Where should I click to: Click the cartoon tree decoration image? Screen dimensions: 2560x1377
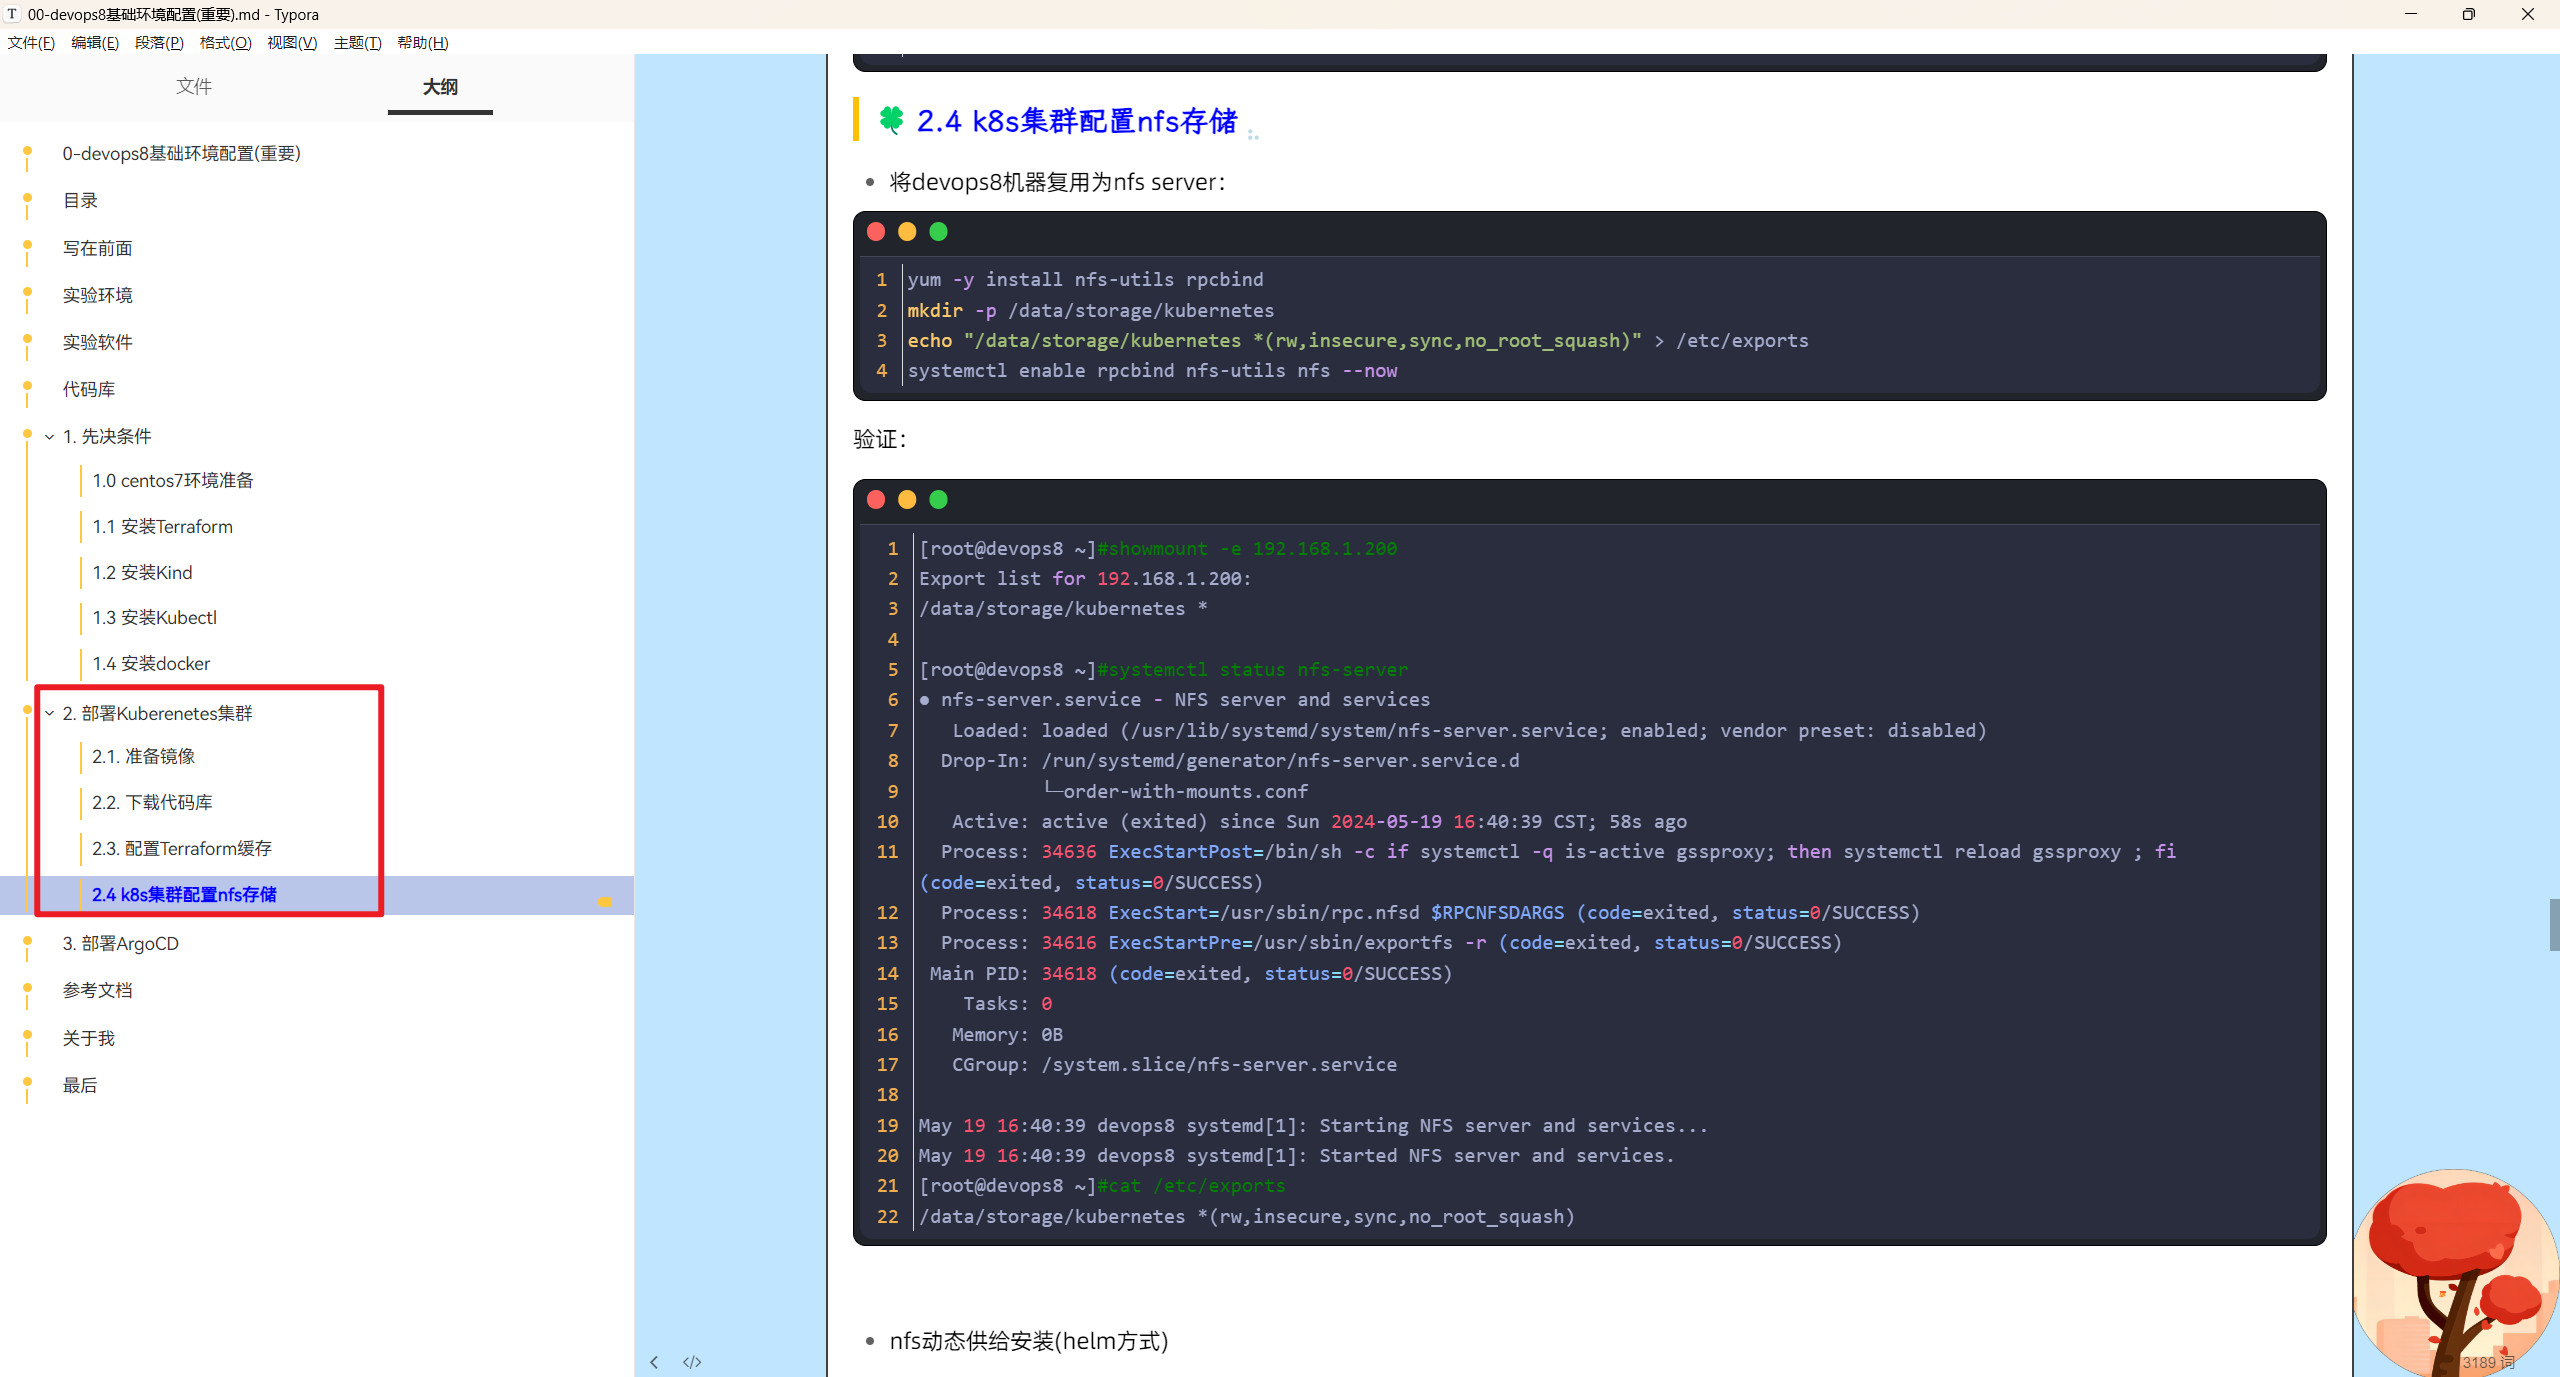(x=2456, y=1273)
